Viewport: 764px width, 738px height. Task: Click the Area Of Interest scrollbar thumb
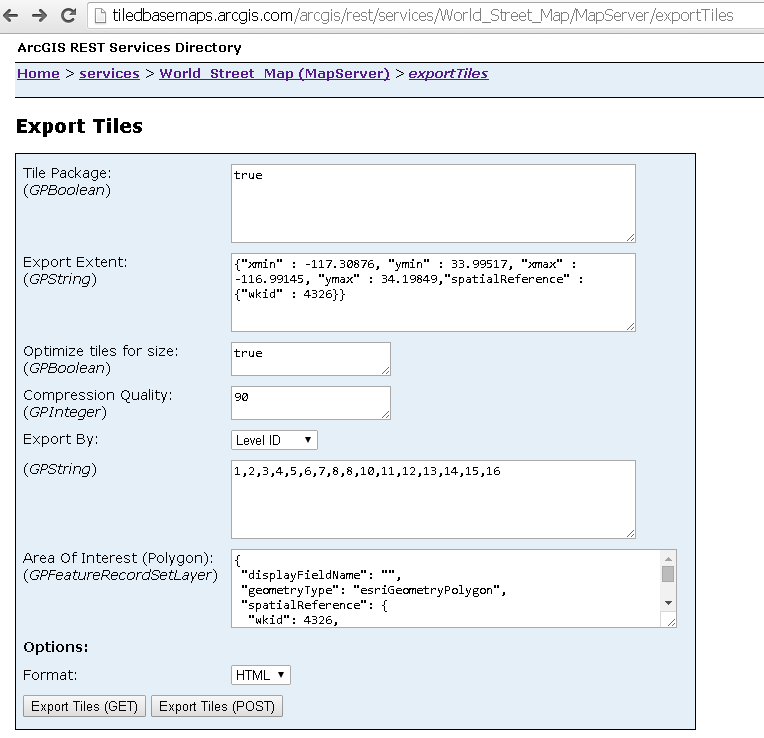click(x=668, y=574)
